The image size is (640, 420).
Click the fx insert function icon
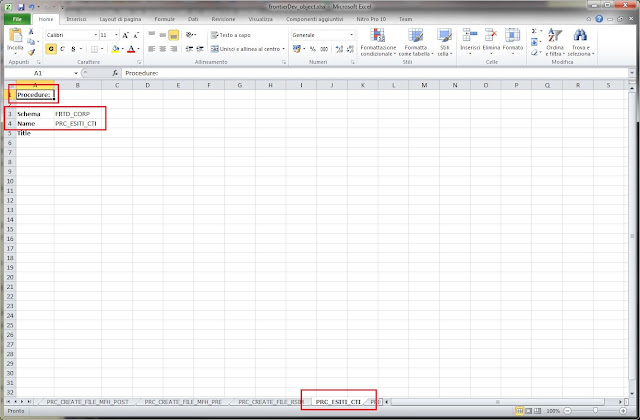click(115, 73)
